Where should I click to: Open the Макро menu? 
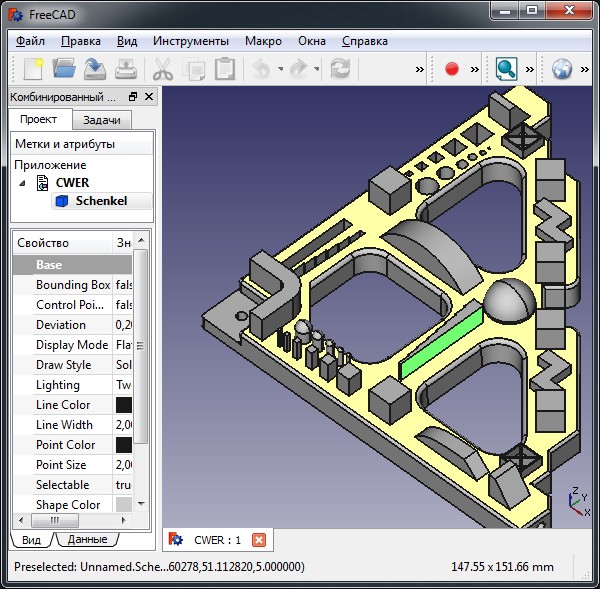263,41
